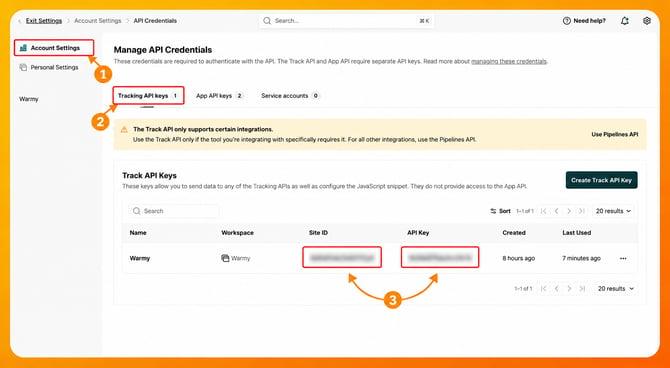Open the Need help? menu
Screen dimensions: 670x368
tap(584, 21)
